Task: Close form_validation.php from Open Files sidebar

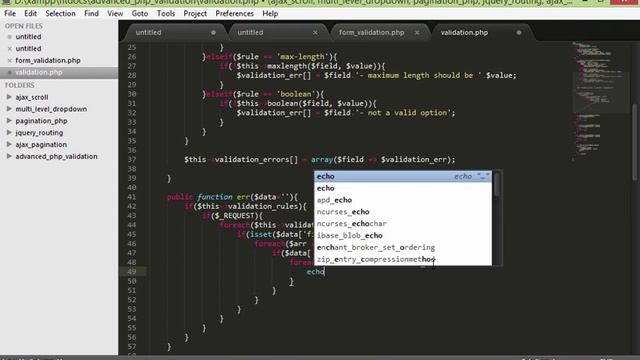Action: tap(9, 60)
